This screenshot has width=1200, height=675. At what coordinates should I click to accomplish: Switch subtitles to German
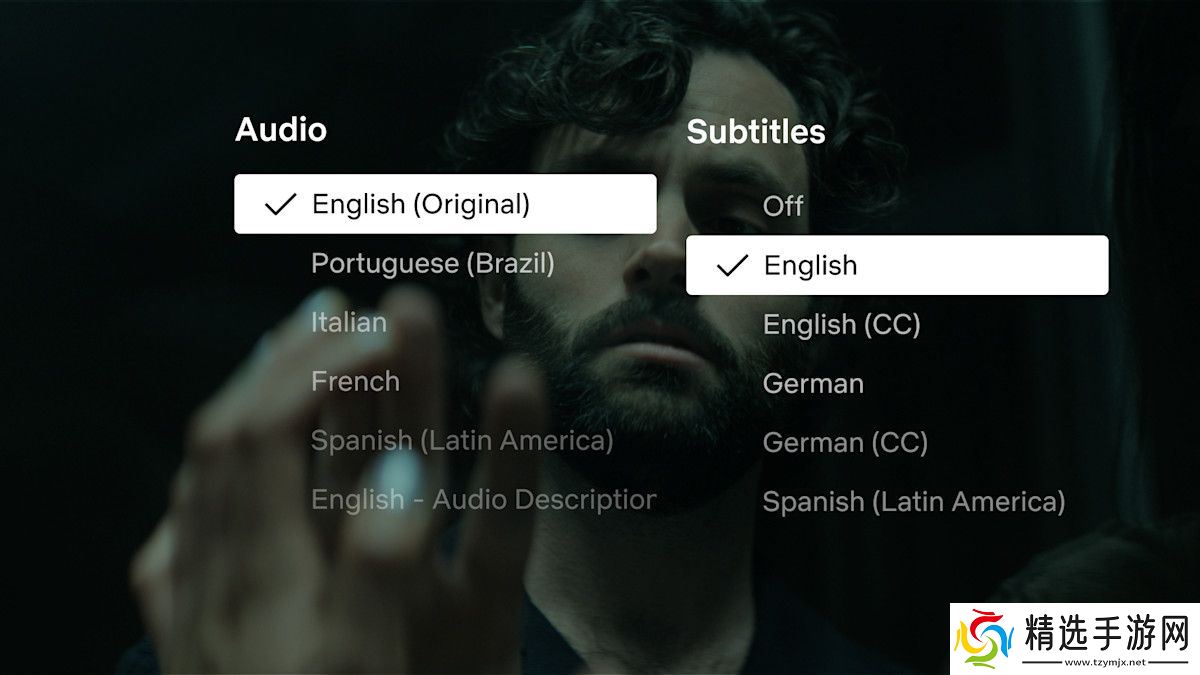(813, 383)
